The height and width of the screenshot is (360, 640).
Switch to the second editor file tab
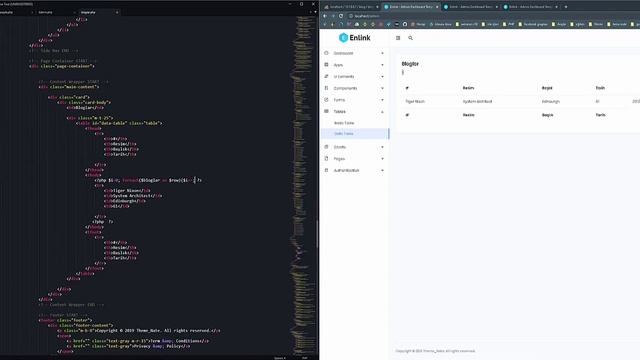click(55, 12)
